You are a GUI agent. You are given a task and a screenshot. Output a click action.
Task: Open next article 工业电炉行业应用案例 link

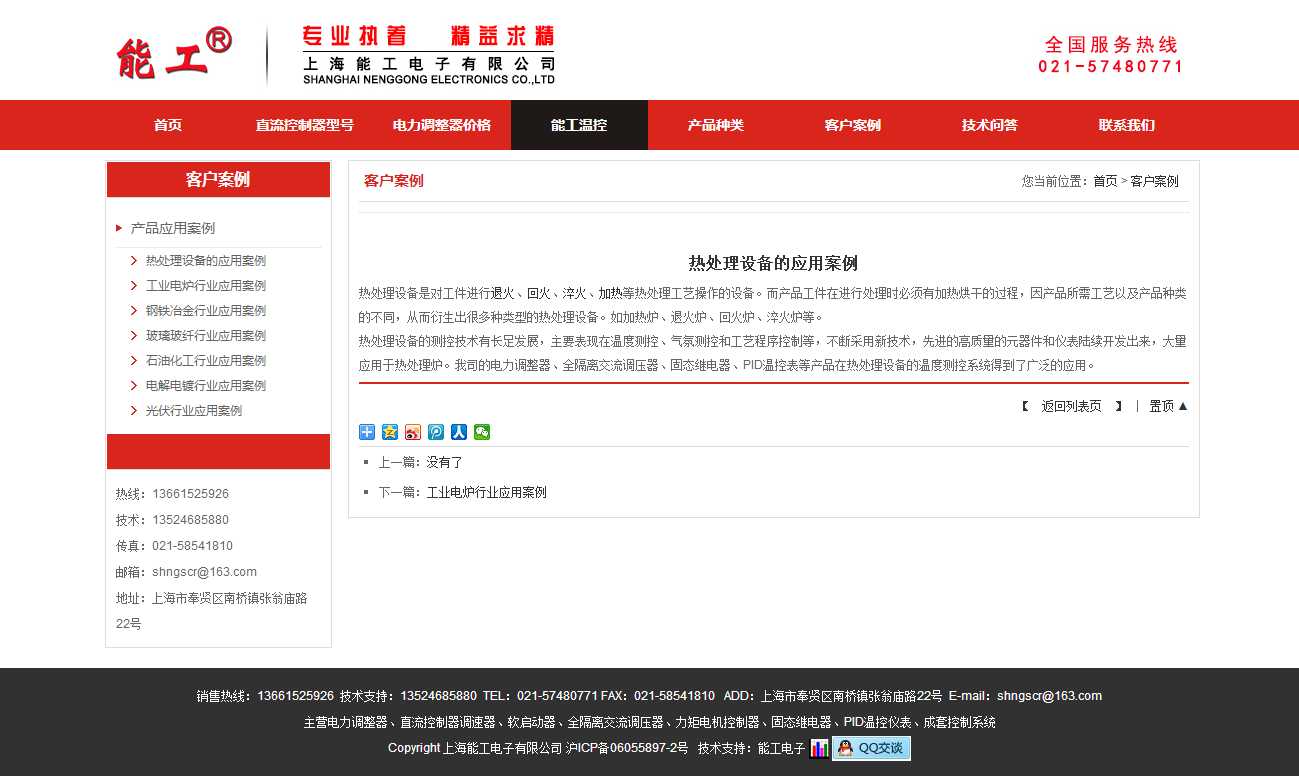487,493
